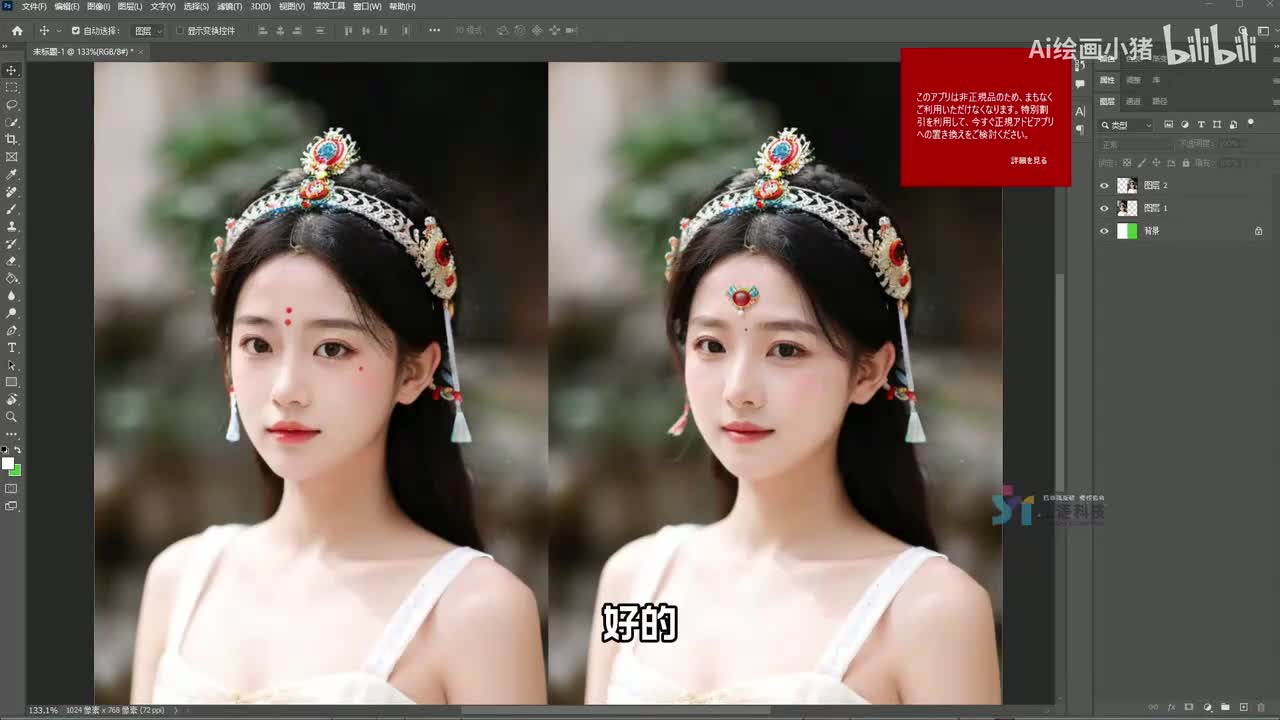
Task: Reset default foreground and background colors
Action: pos(6,451)
